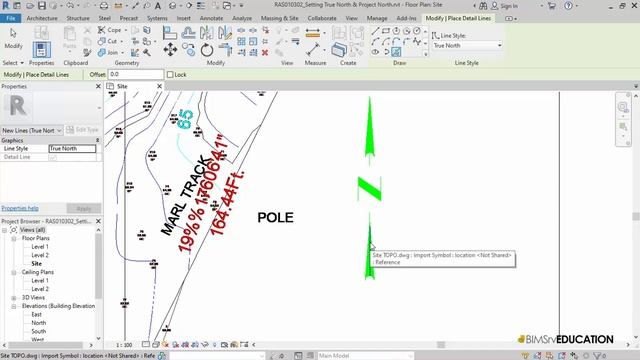Click the red Delete icon in Modify panel
The height and width of the screenshot is (360, 640).
(x=265, y=52)
